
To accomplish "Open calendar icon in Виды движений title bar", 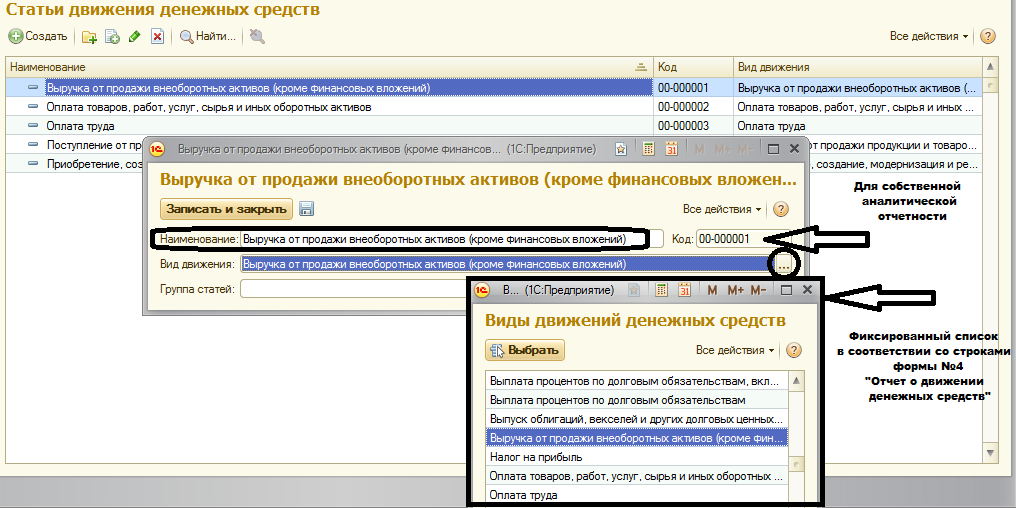I will pyautogui.click(x=685, y=290).
